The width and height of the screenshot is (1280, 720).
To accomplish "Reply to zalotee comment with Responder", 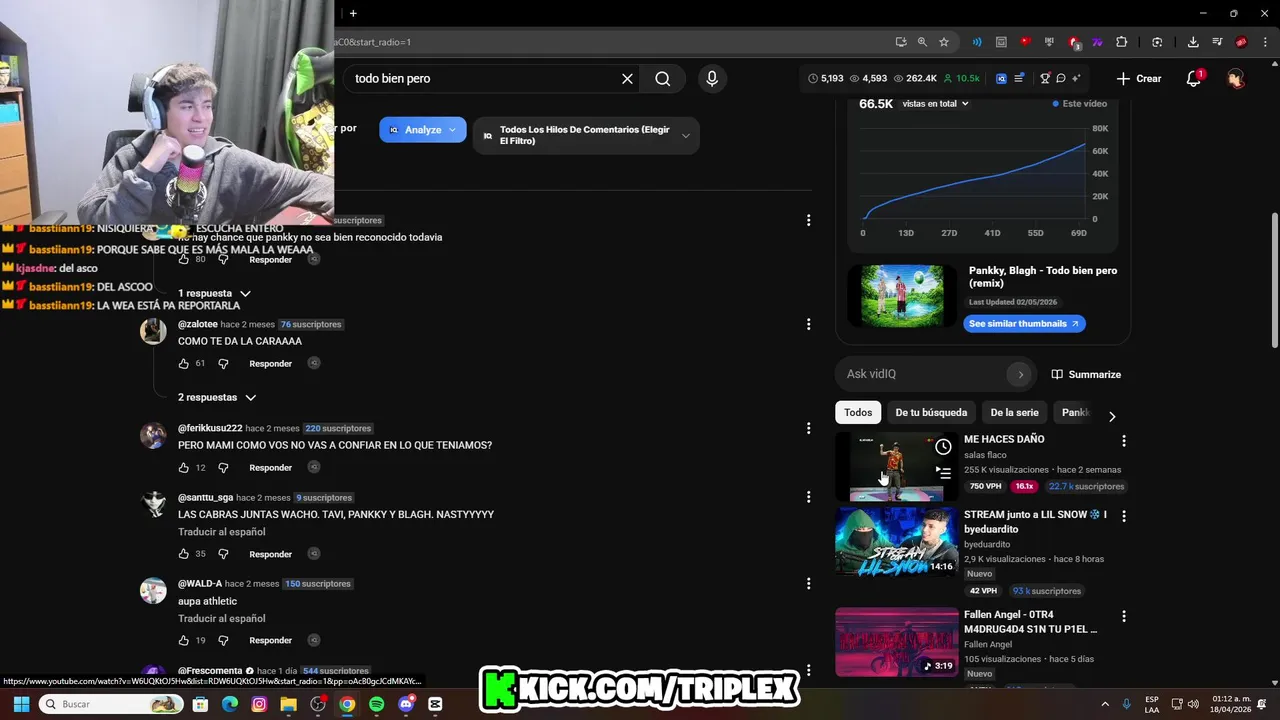I will click(270, 364).
